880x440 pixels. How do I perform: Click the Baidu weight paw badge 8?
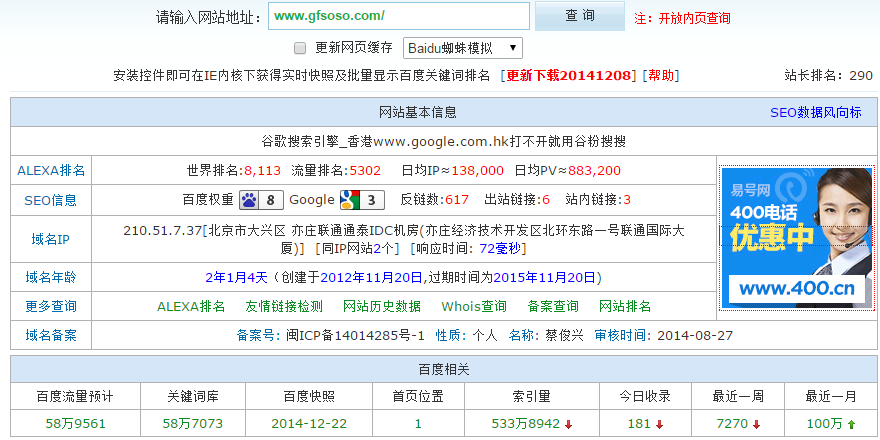tap(261, 200)
